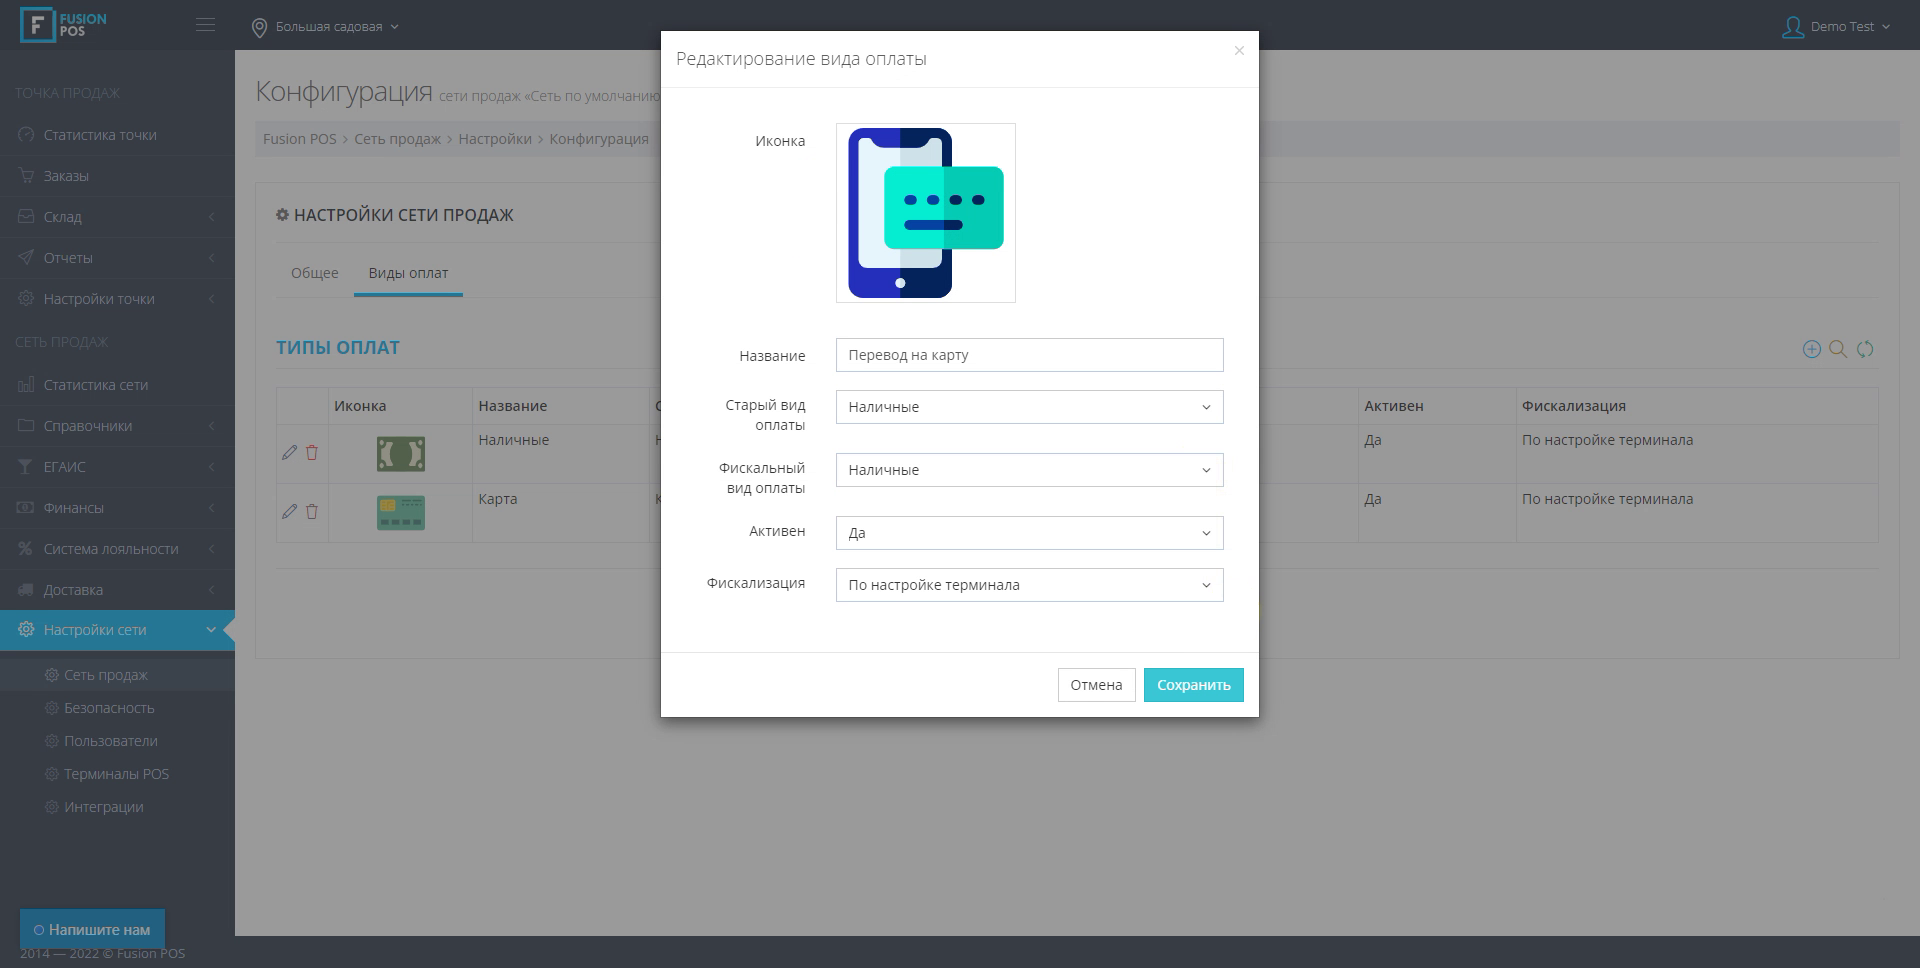Switch to the Общее tab

click(x=314, y=273)
